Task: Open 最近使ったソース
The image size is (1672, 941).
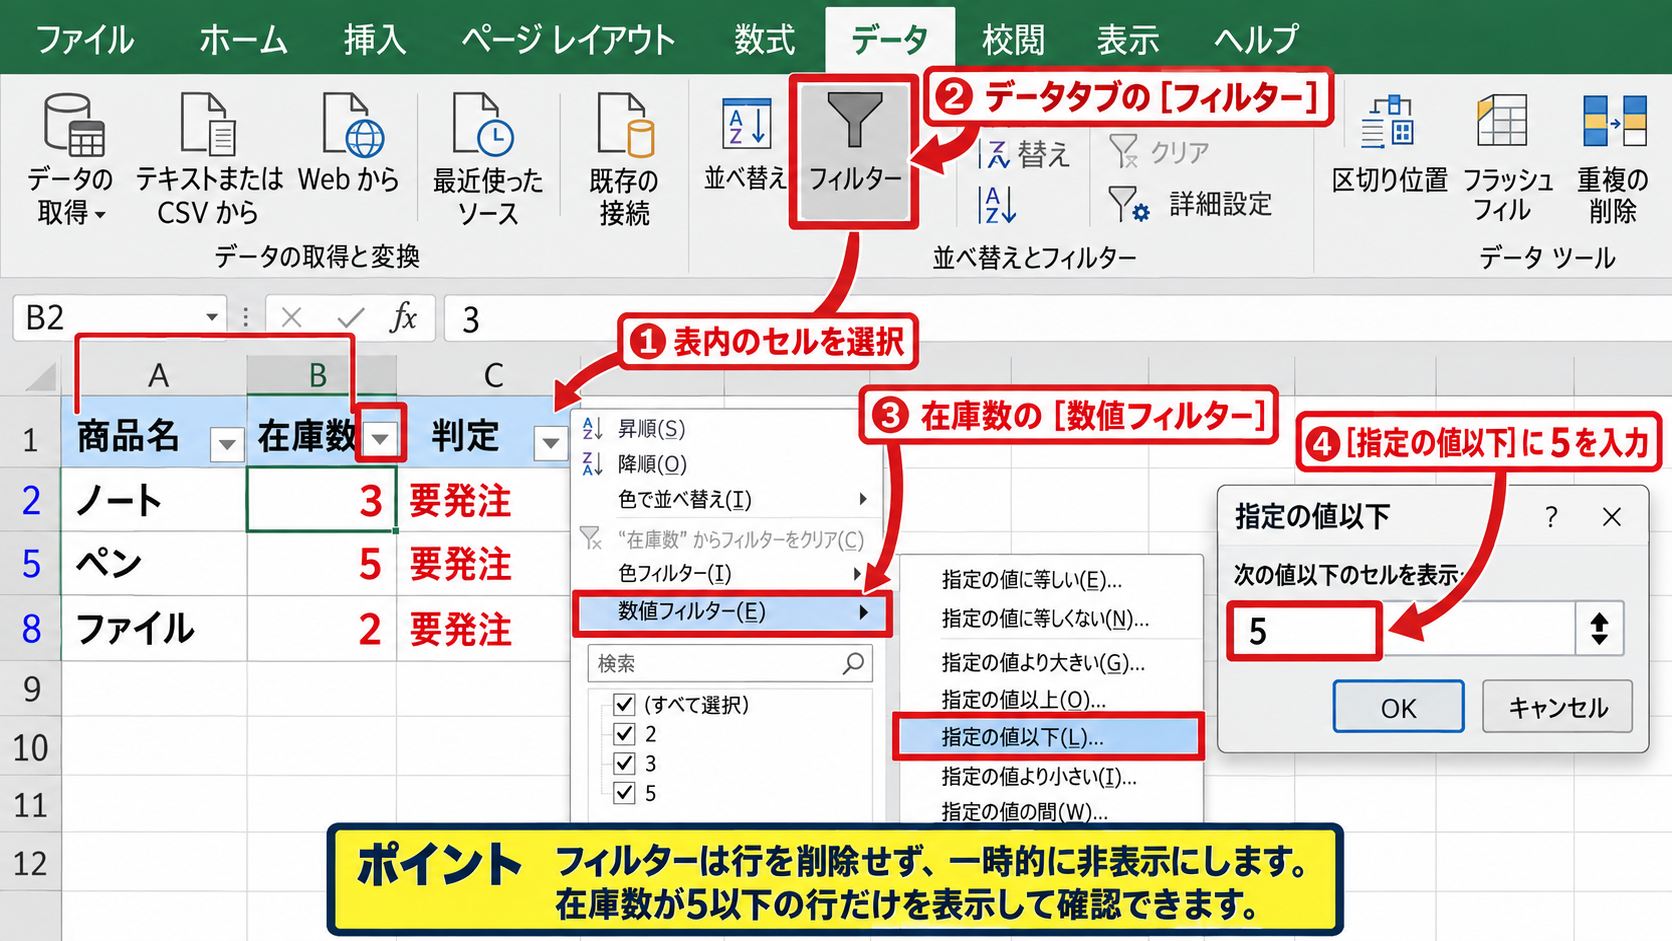Action: click(488, 160)
